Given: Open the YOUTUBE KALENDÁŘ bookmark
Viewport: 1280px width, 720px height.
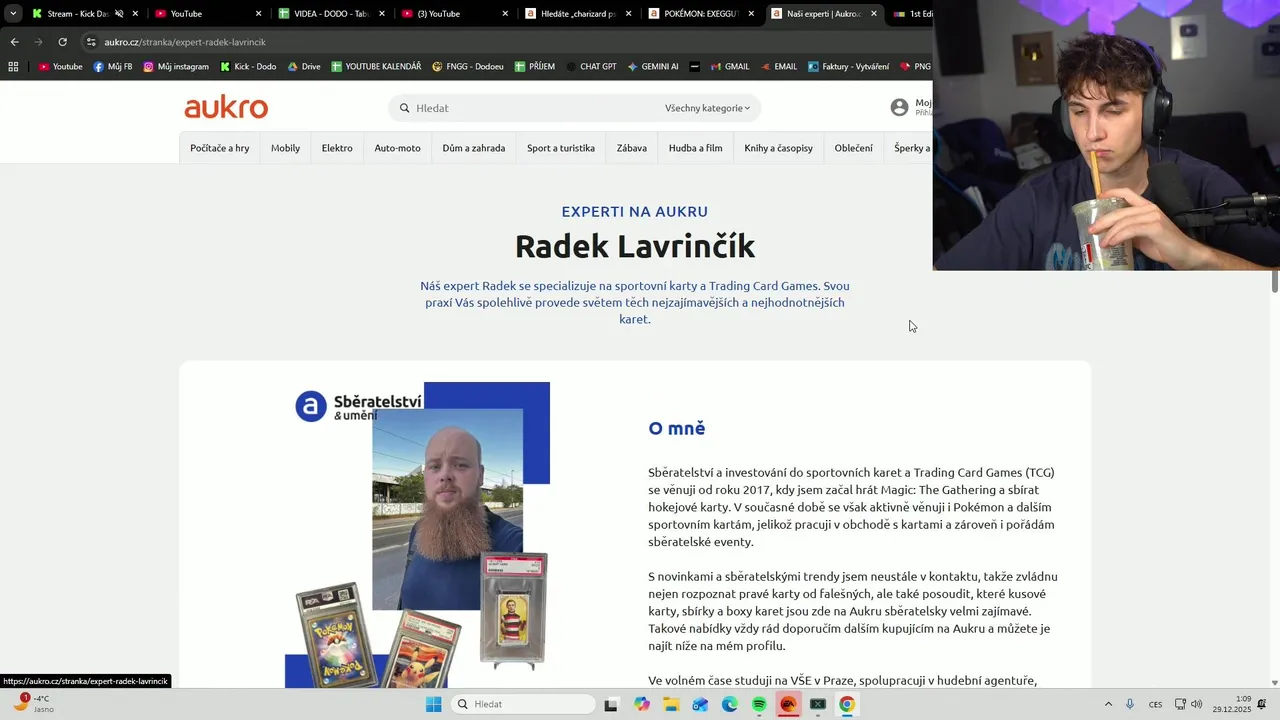Looking at the screenshot, I should (376, 66).
